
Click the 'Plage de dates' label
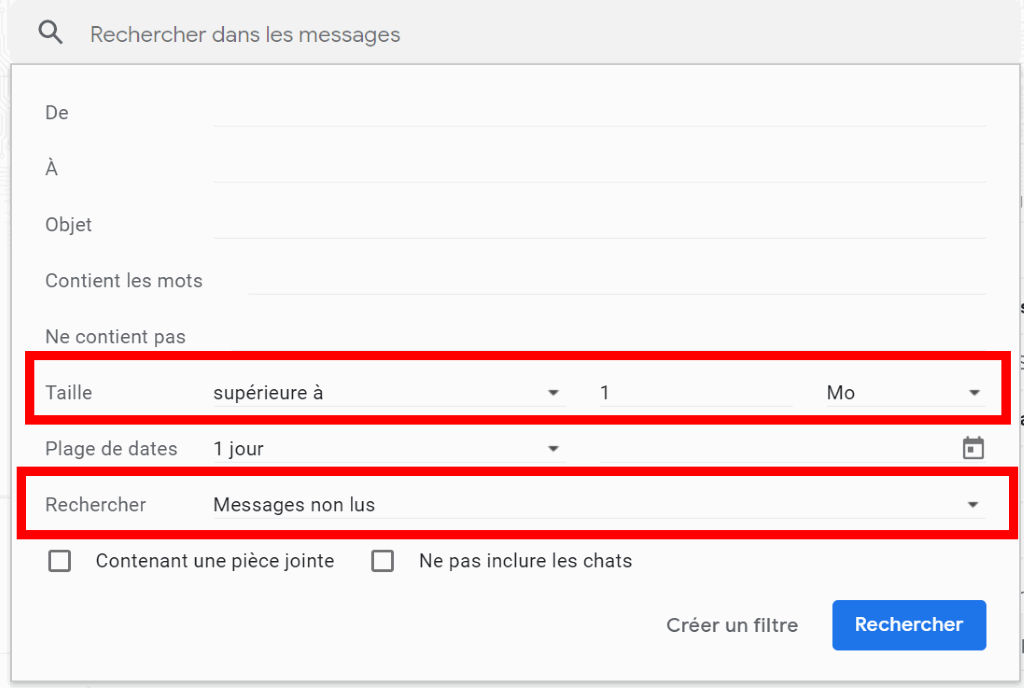[111, 448]
